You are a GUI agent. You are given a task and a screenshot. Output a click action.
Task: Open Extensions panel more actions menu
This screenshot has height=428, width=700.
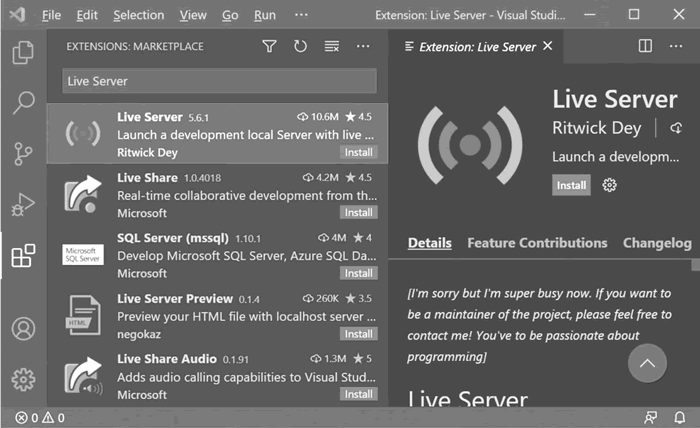click(363, 46)
